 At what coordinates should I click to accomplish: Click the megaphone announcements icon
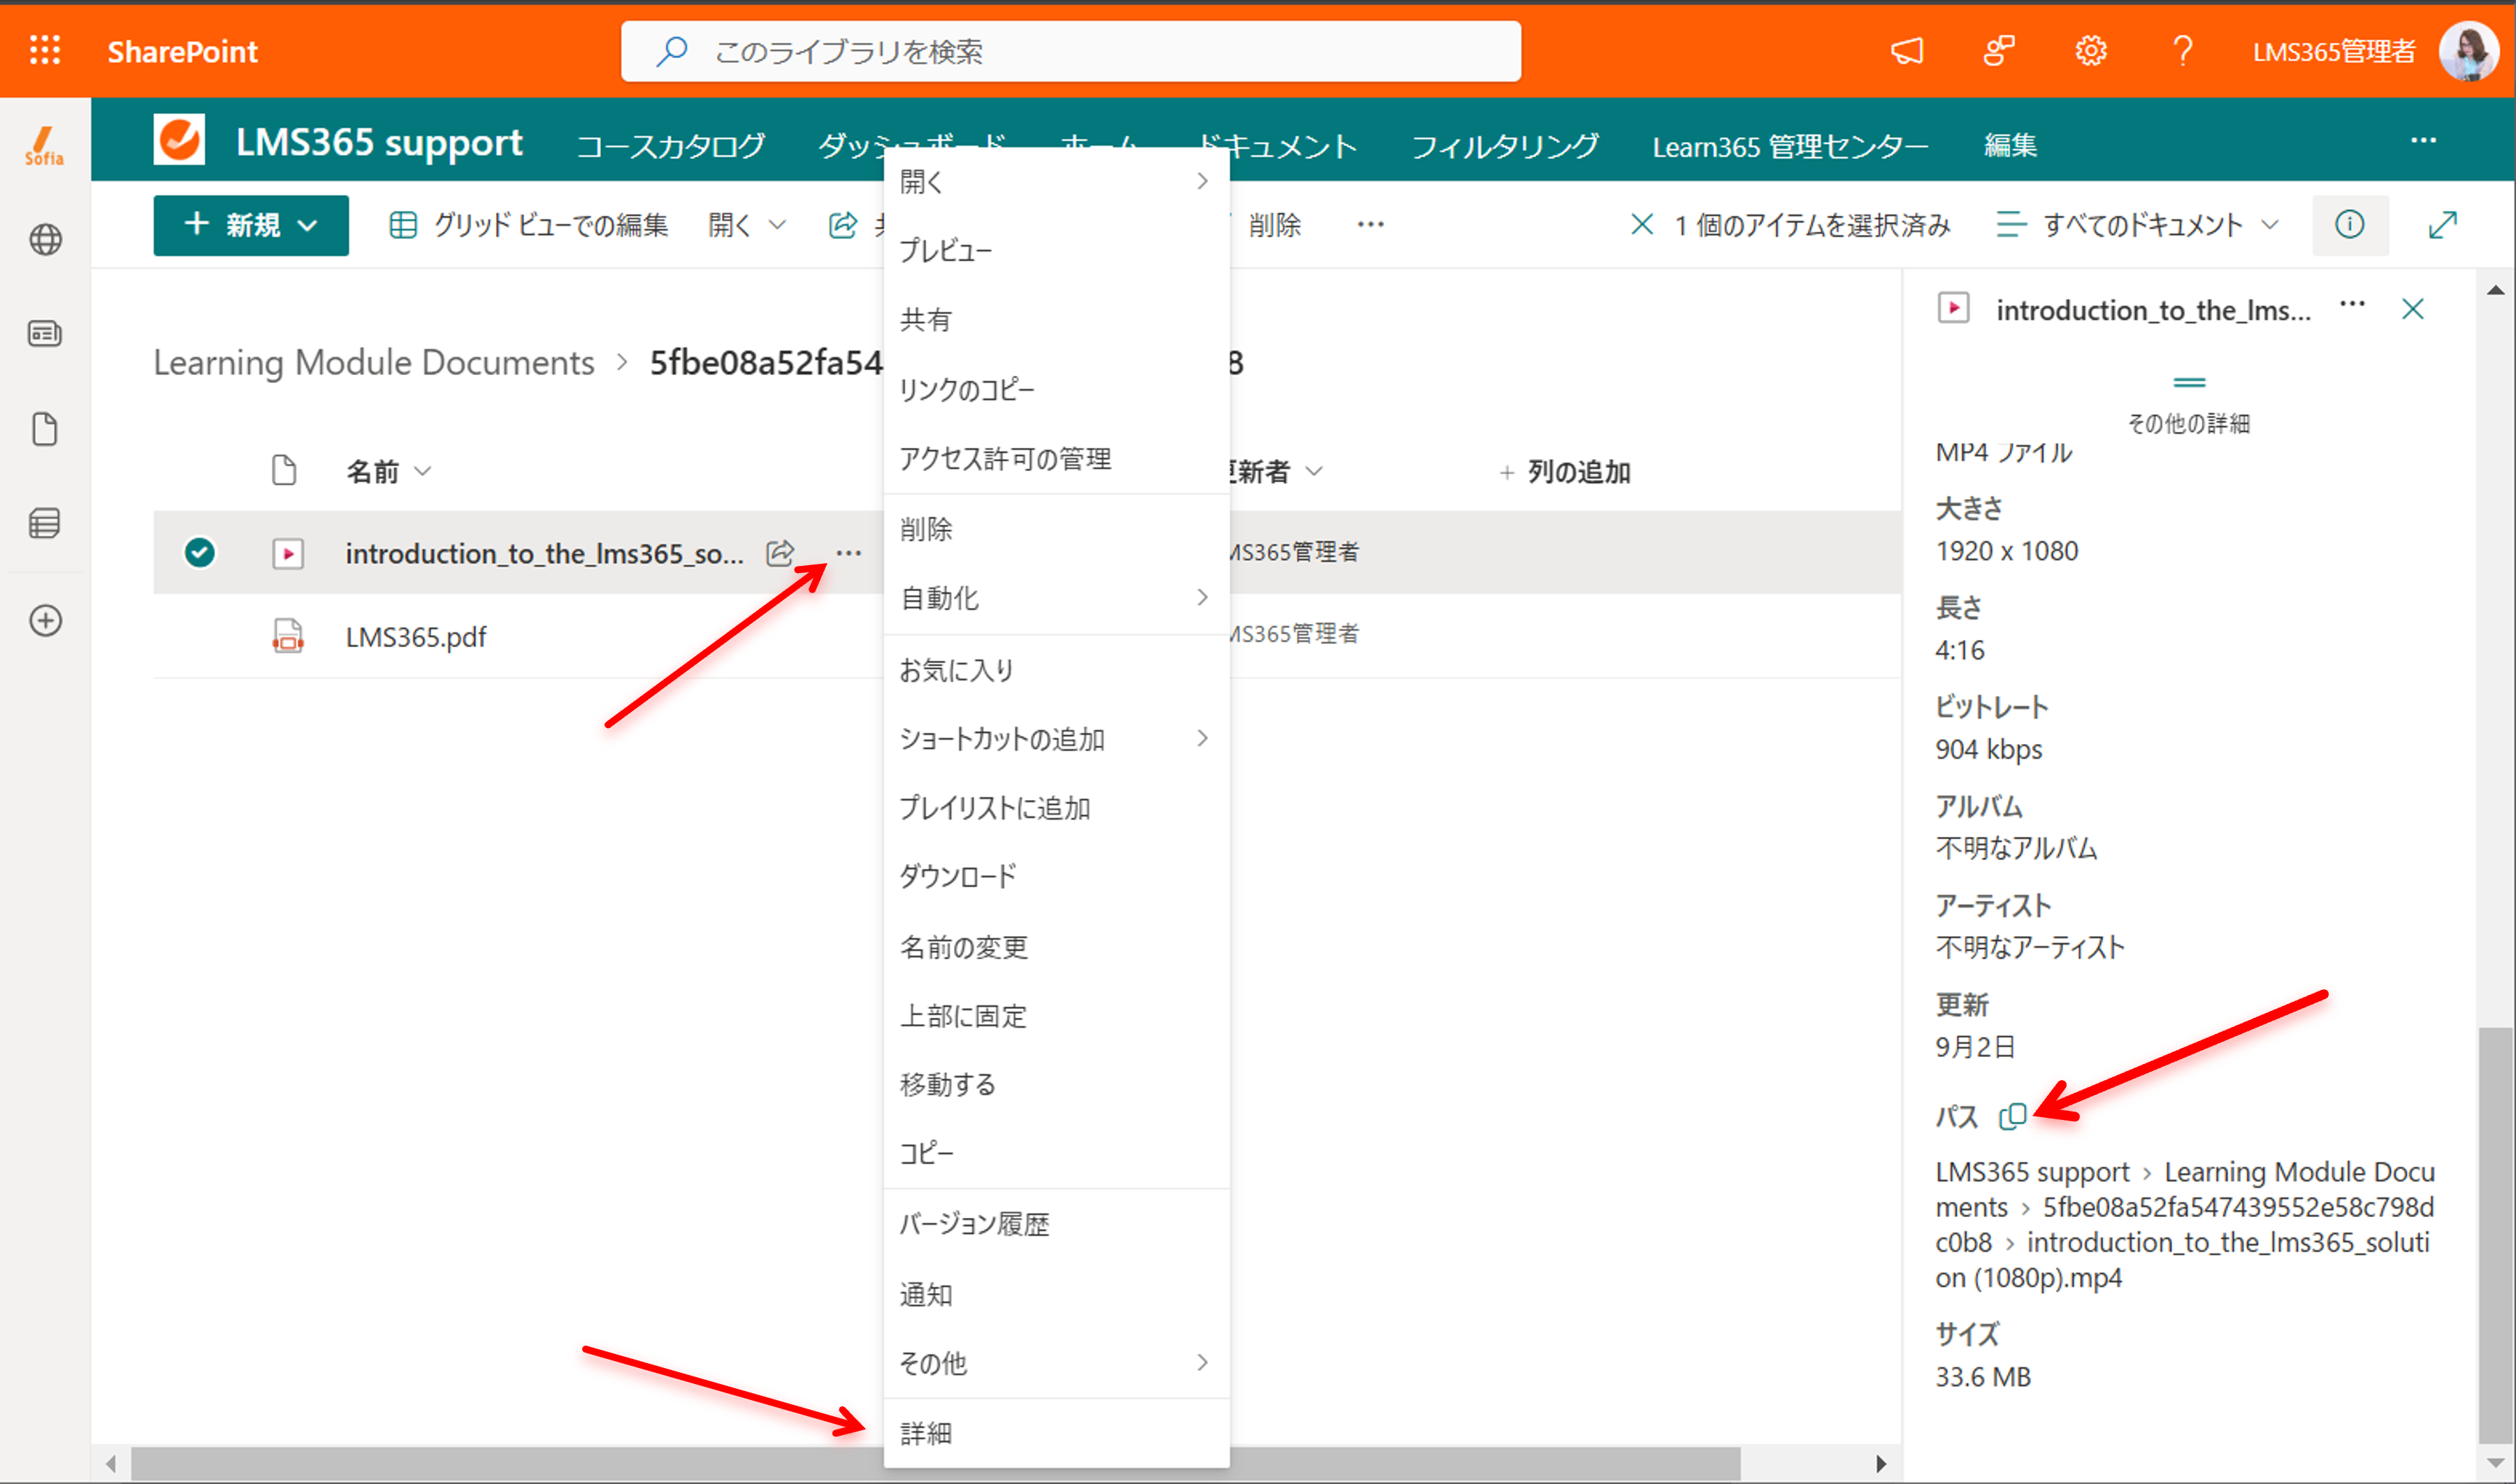(x=1907, y=51)
